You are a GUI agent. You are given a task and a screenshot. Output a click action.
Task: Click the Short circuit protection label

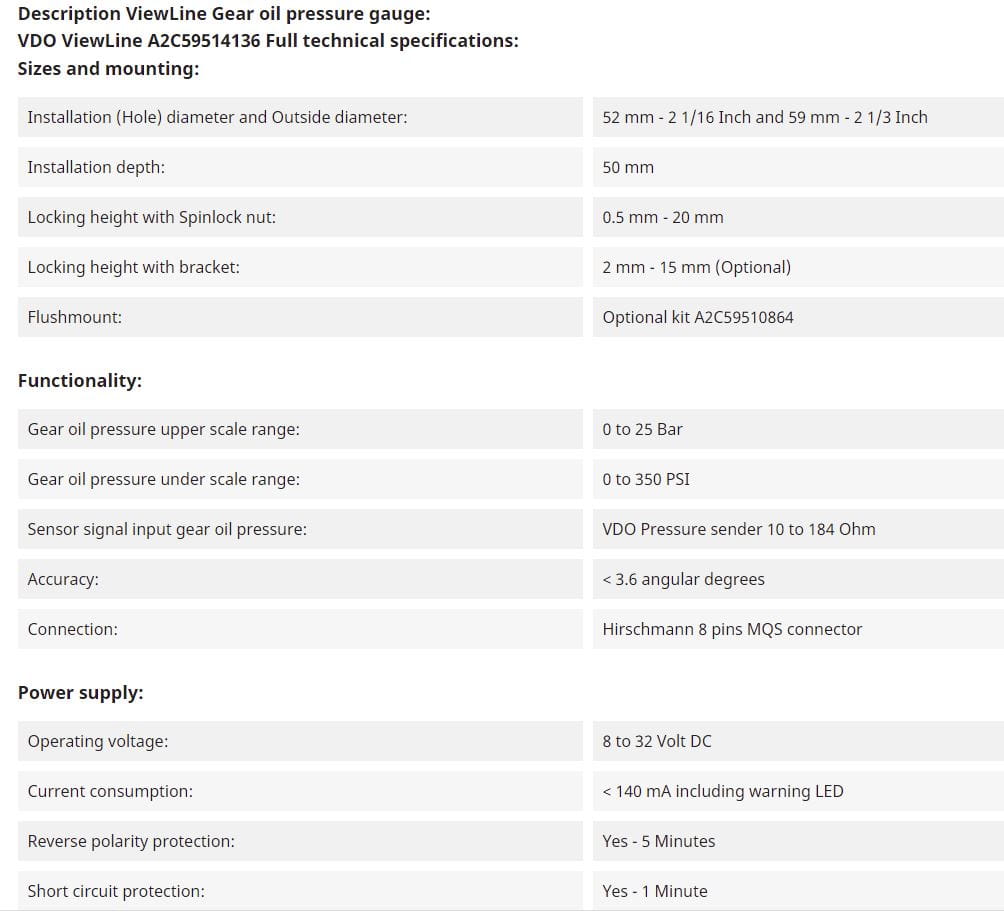click(x=116, y=891)
